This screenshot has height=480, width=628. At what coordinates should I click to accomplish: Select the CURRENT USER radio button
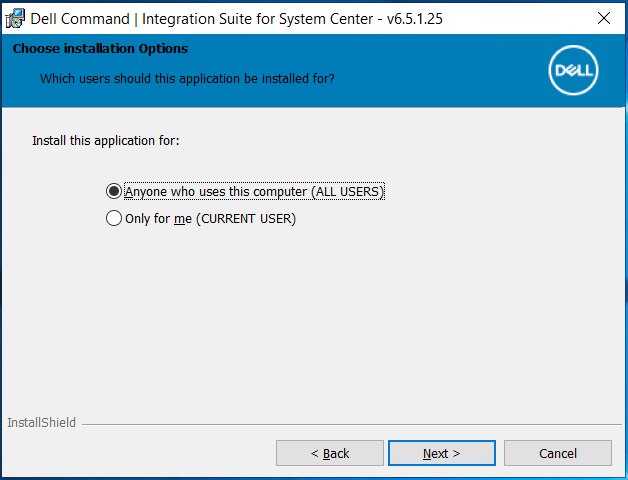(x=113, y=218)
